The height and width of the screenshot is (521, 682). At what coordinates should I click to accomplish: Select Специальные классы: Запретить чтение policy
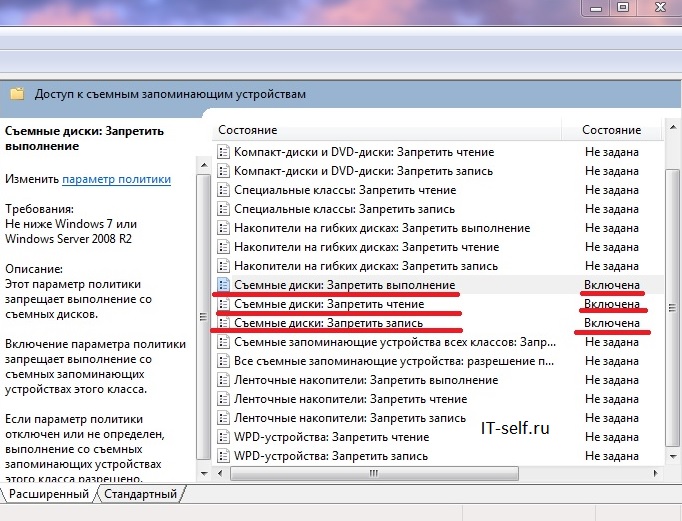tap(345, 190)
